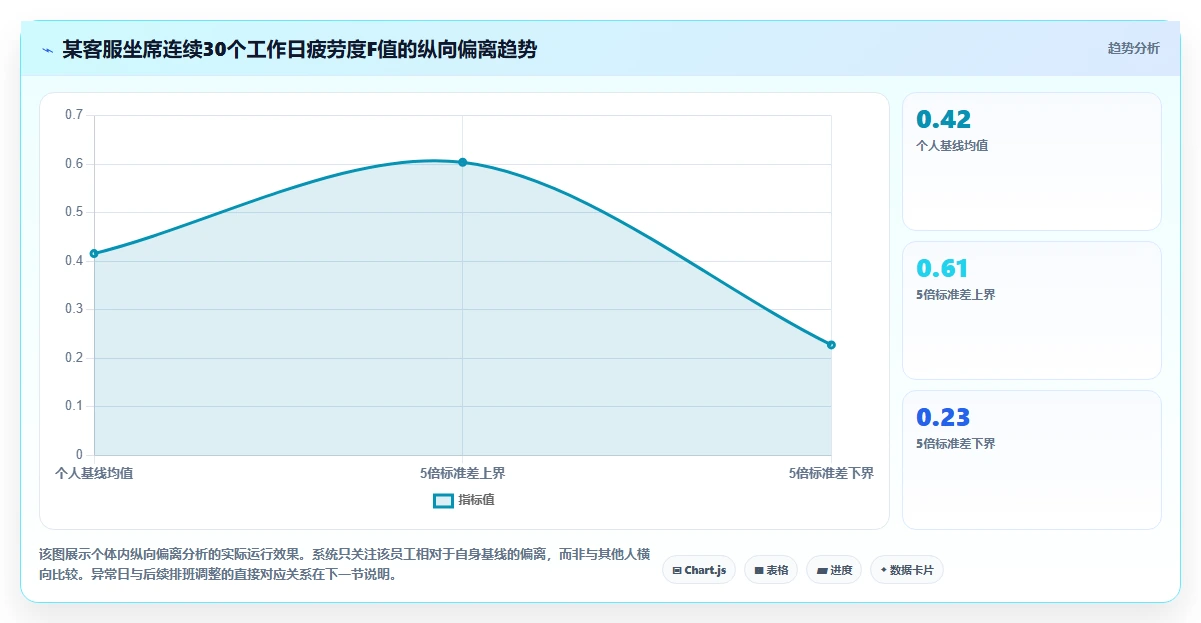
Task: Click the 0.42 value in the baseline card
Action: click(x=943, y=119)
